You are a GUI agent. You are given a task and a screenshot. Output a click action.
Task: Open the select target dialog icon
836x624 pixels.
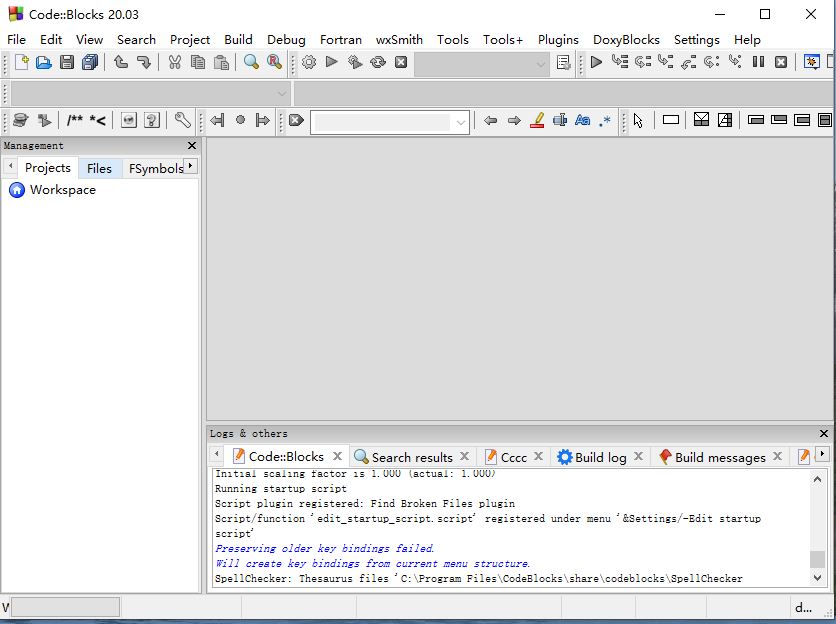pyautogui.click(x=564, y=62)
